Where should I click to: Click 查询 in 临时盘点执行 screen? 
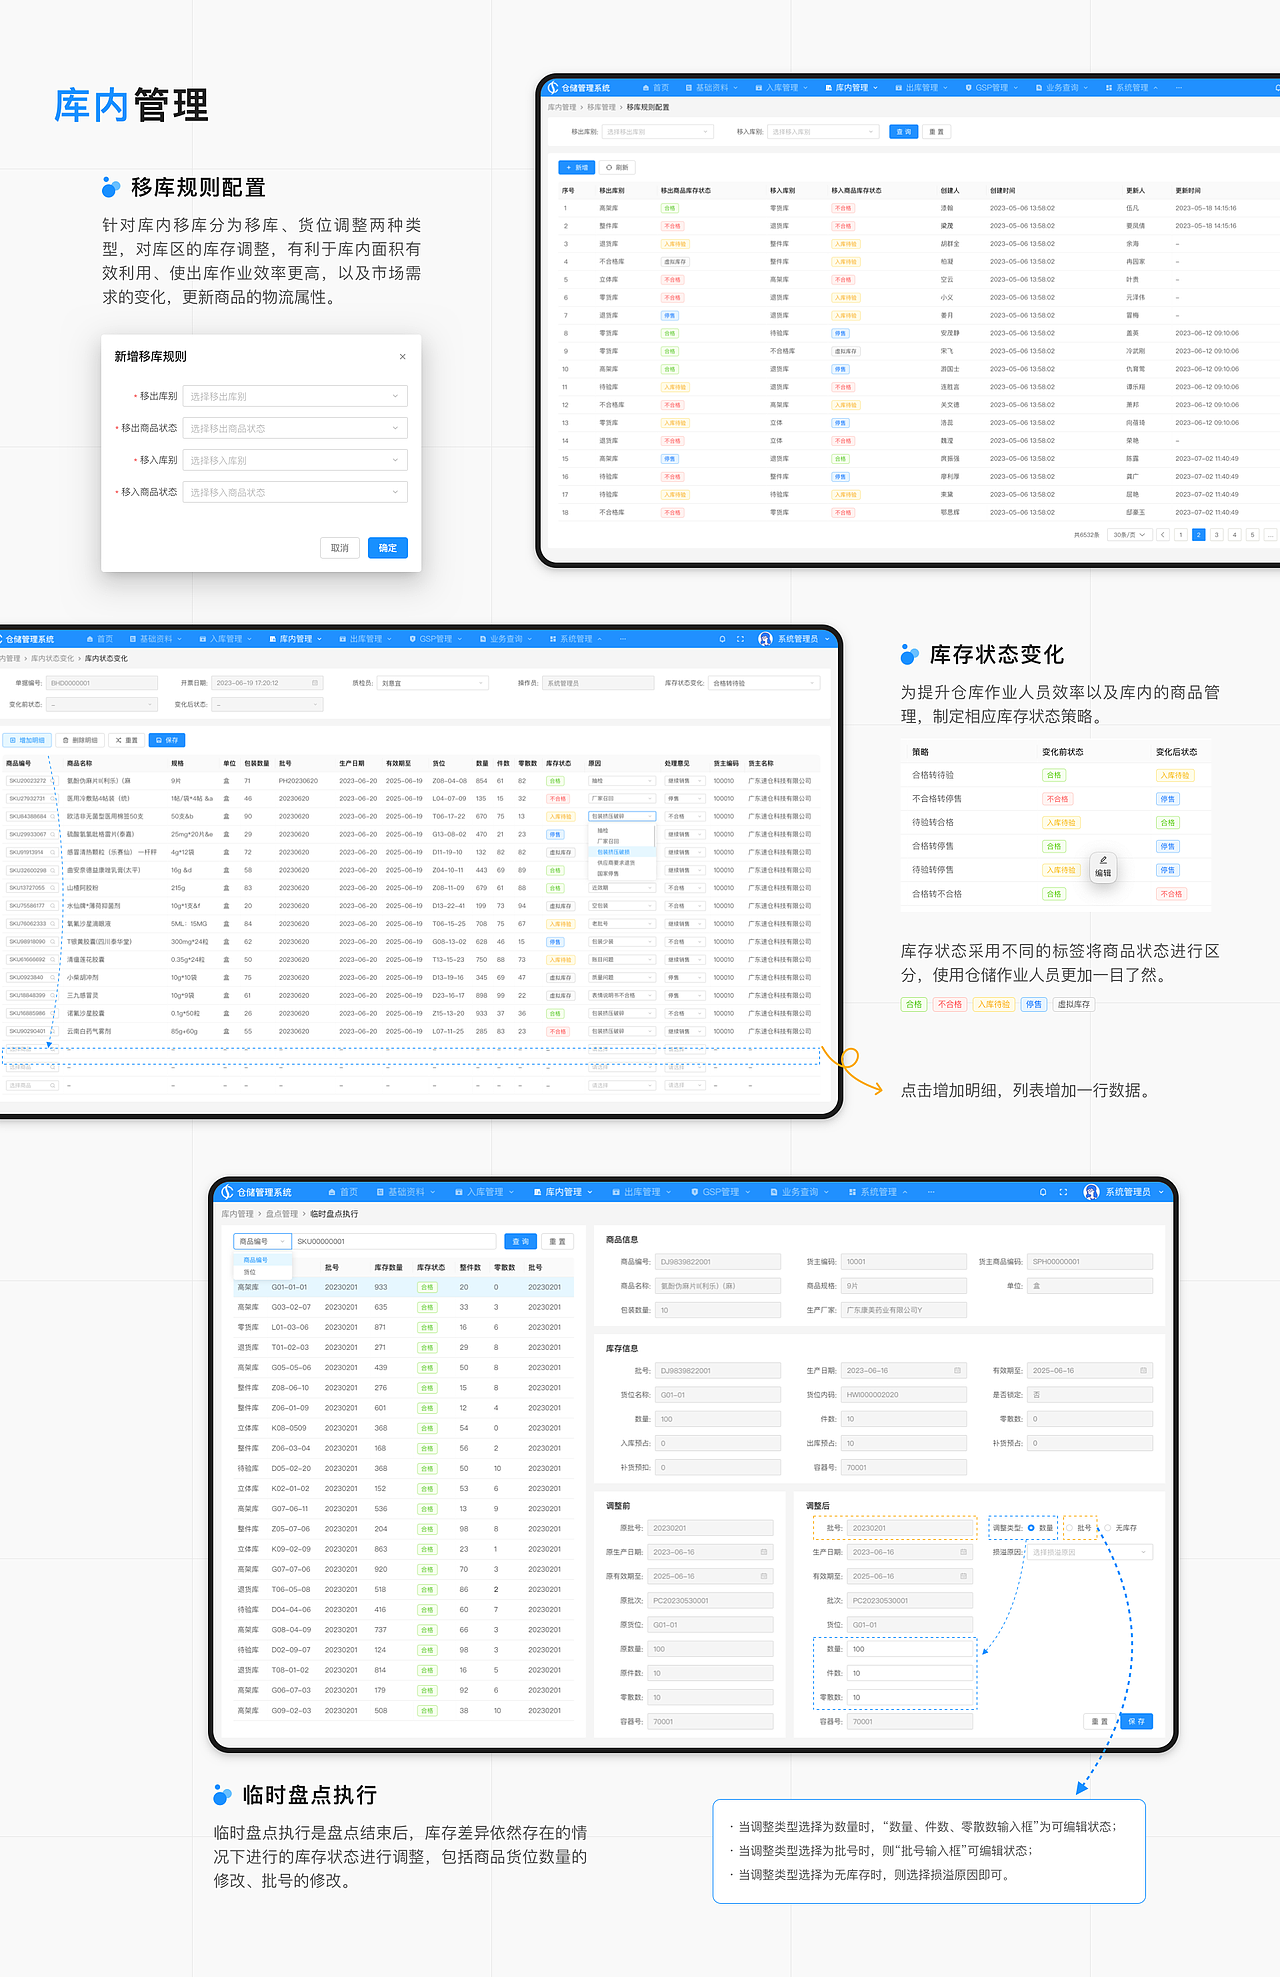(x=520, y=1241)
